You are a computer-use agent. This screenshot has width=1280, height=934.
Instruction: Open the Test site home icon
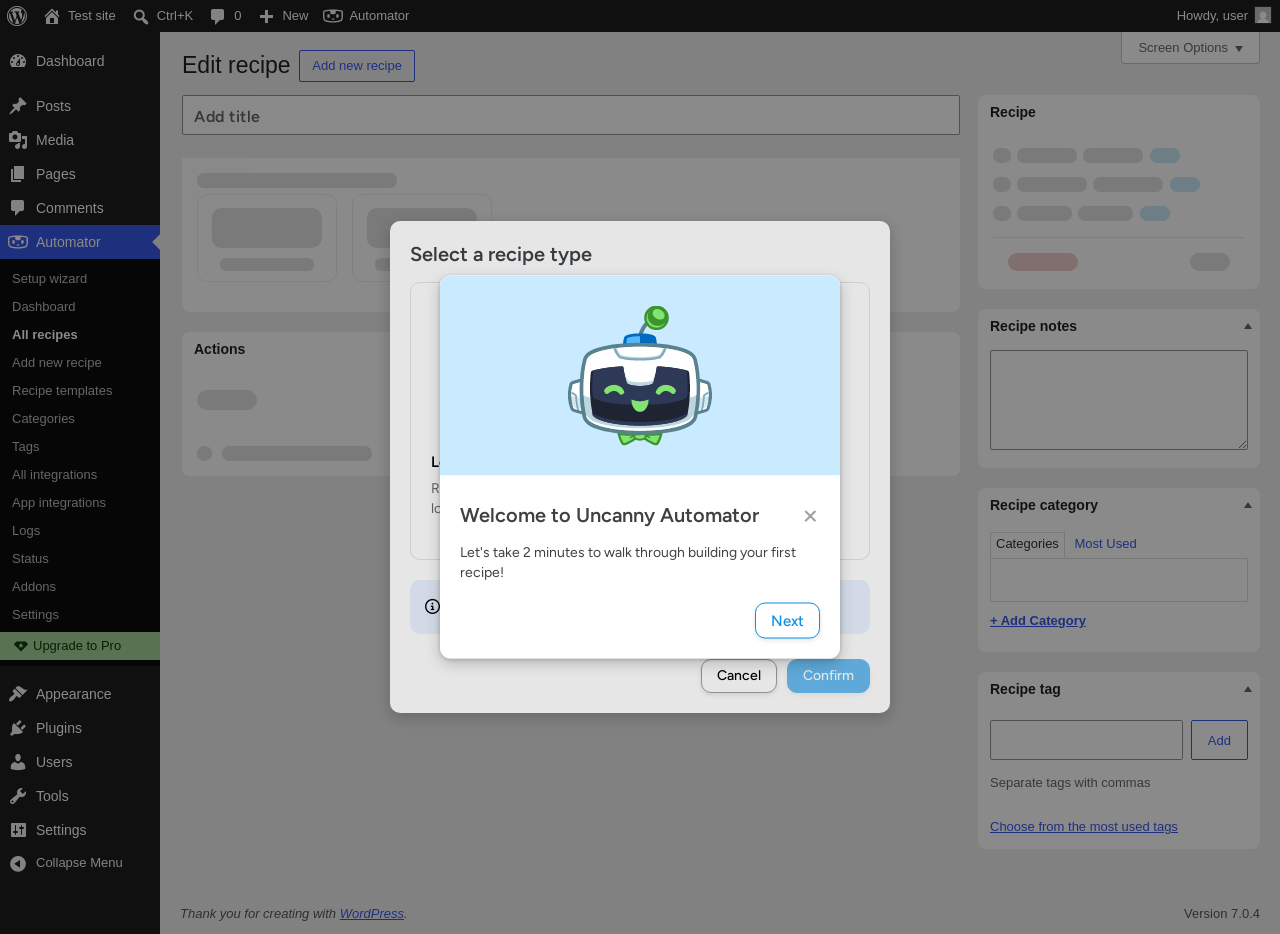[52, 16]
